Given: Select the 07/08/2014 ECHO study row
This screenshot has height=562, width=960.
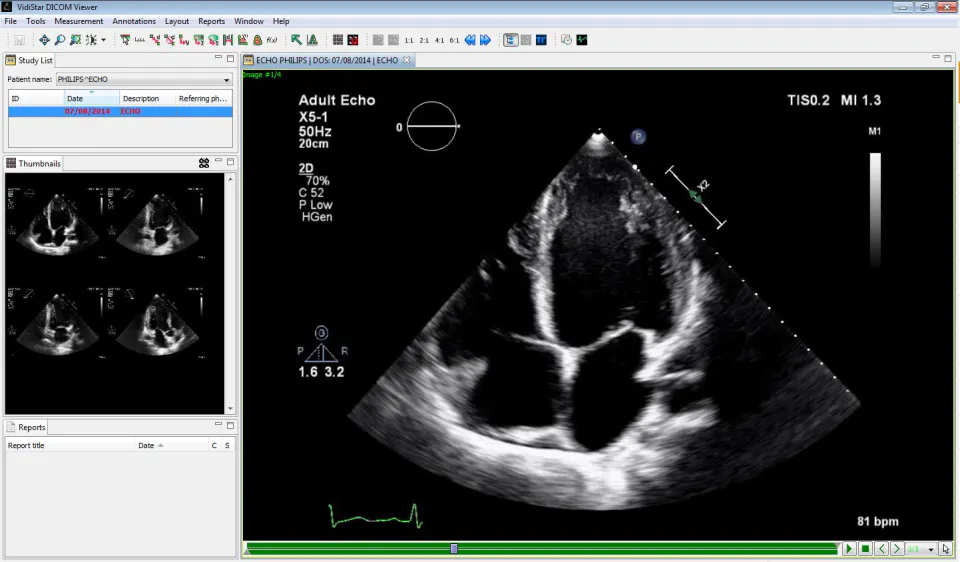Looking at the screenshot, I should click(x=120, y=111).
